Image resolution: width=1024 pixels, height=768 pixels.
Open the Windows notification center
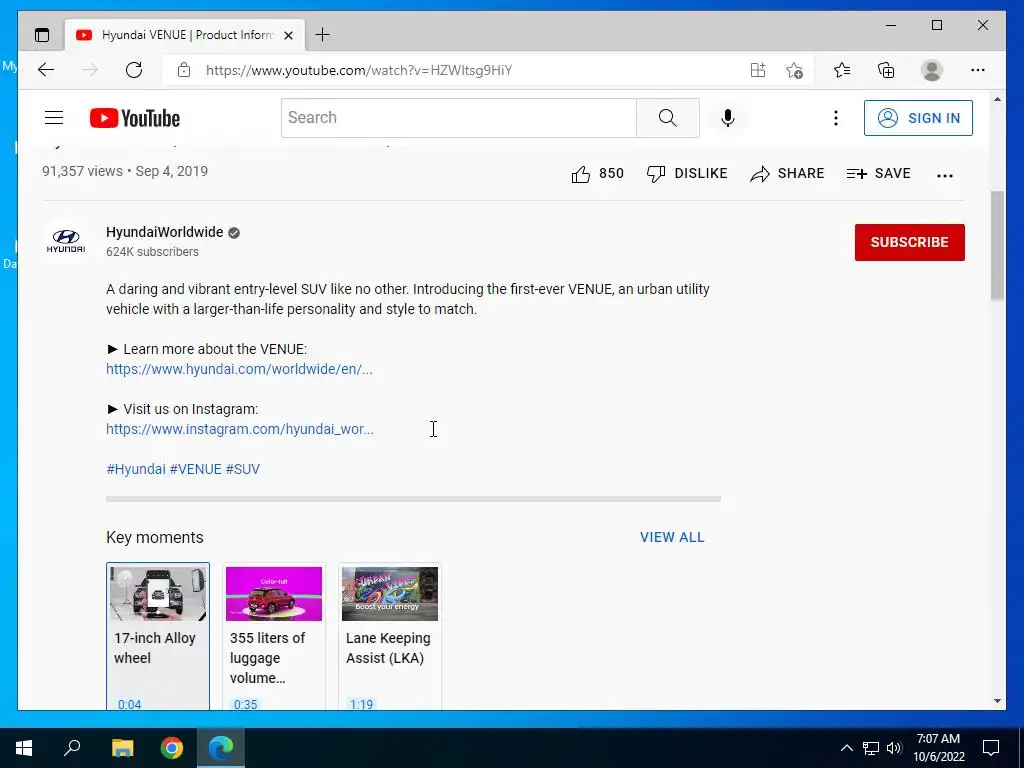point(991,748)
